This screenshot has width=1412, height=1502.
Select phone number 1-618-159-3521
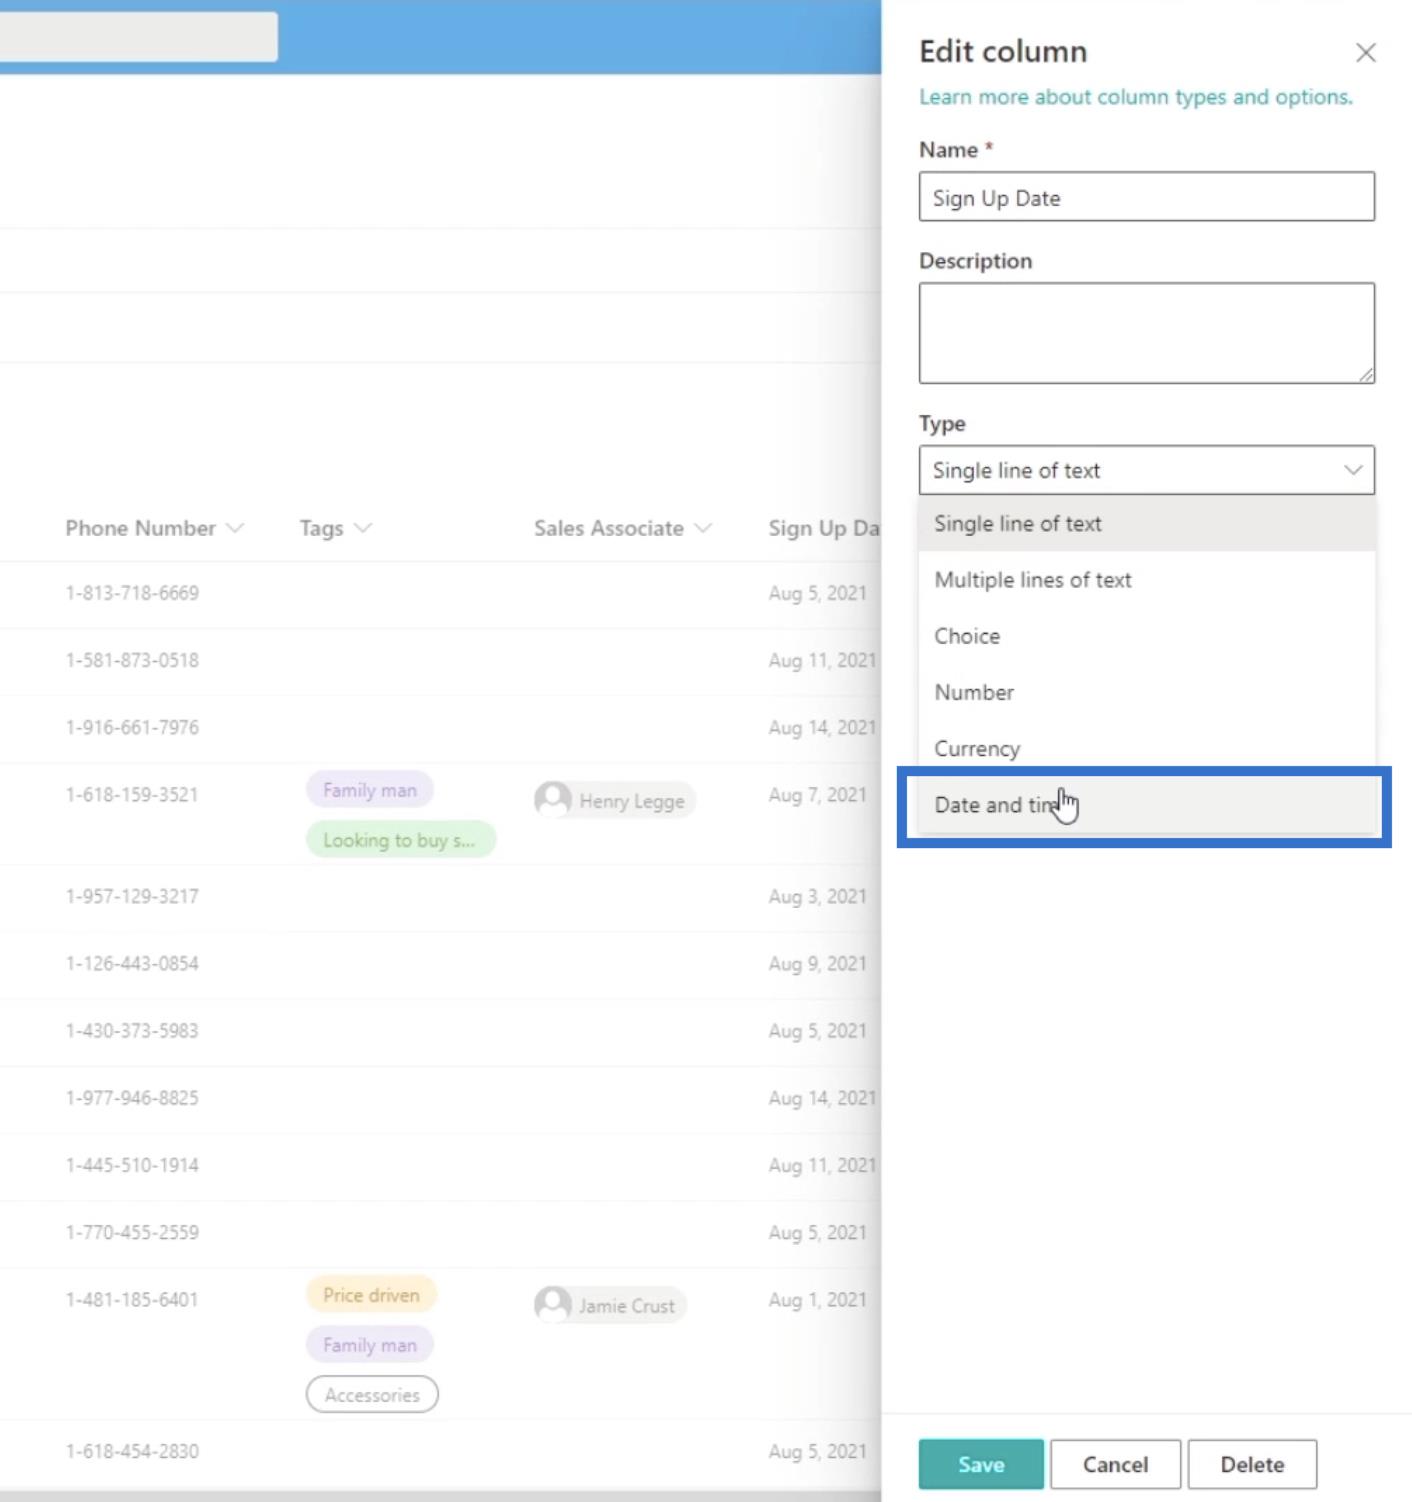132,795
